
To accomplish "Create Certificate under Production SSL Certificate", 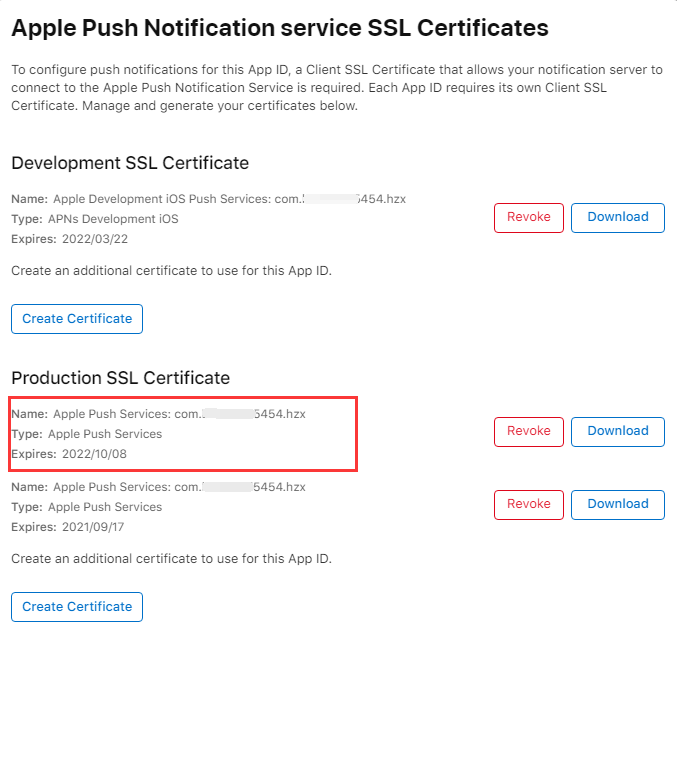I will point(77,607).
